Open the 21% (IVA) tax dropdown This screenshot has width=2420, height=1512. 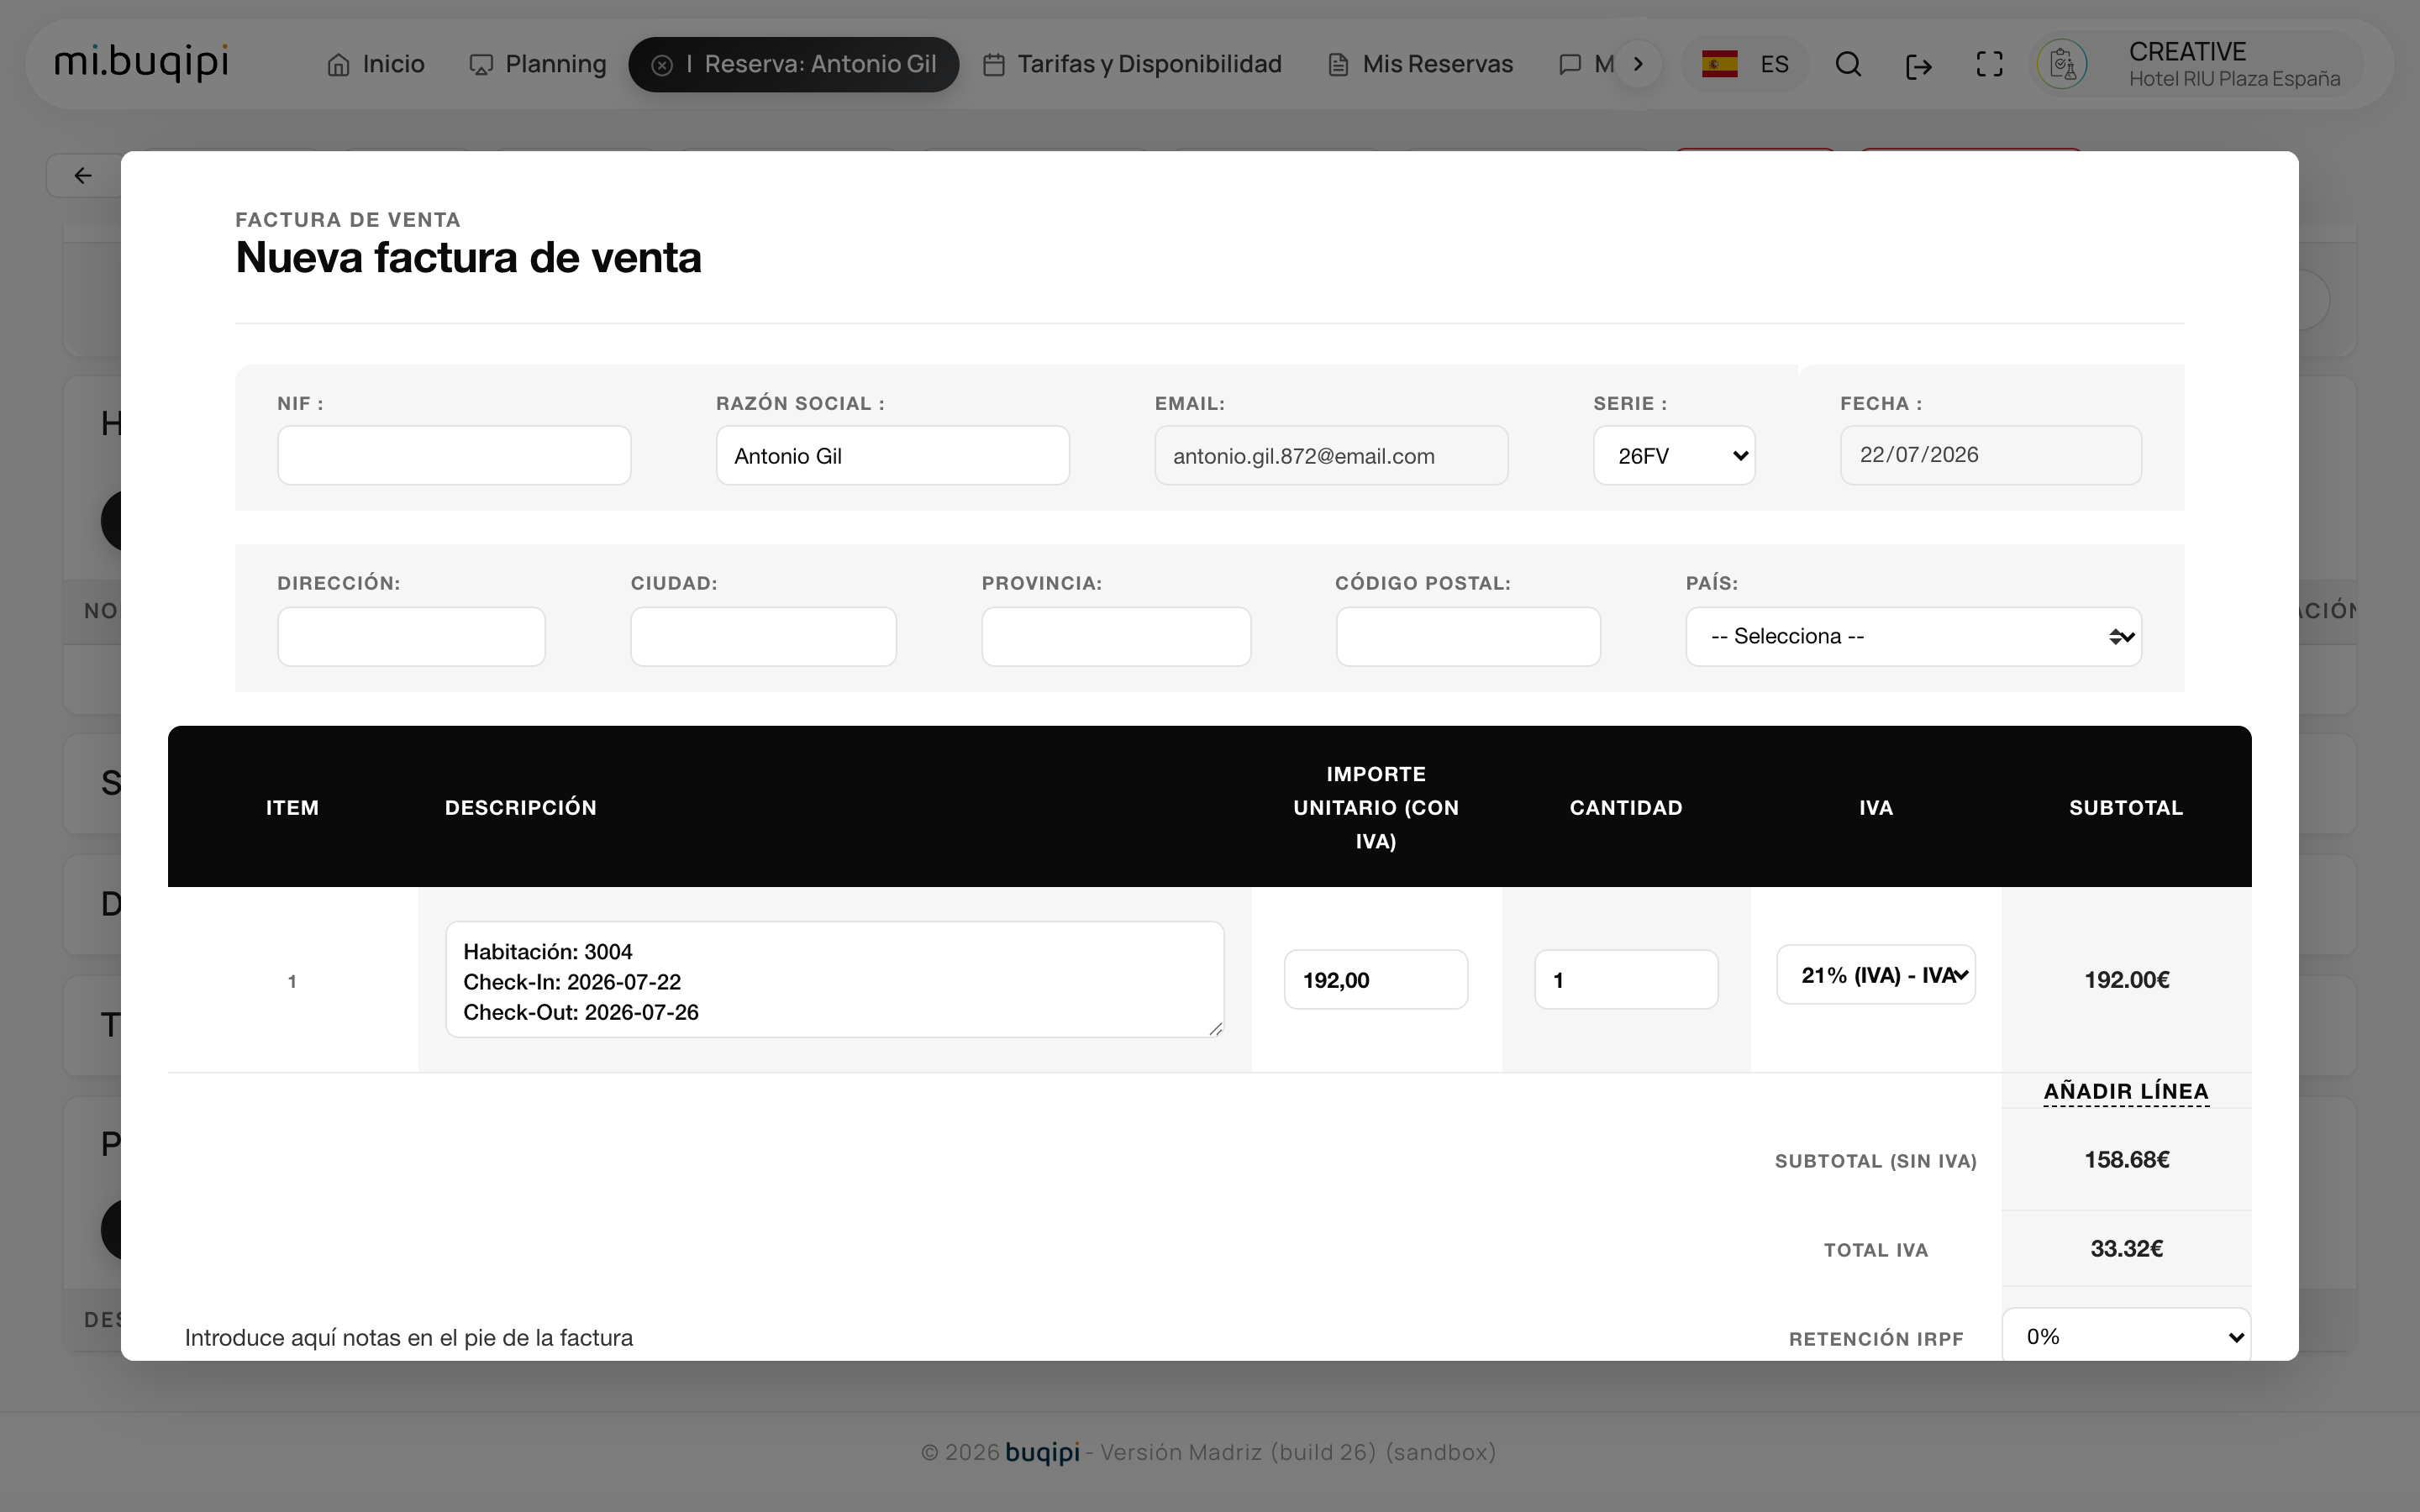pyautogui.click(x=1876, y=975)
